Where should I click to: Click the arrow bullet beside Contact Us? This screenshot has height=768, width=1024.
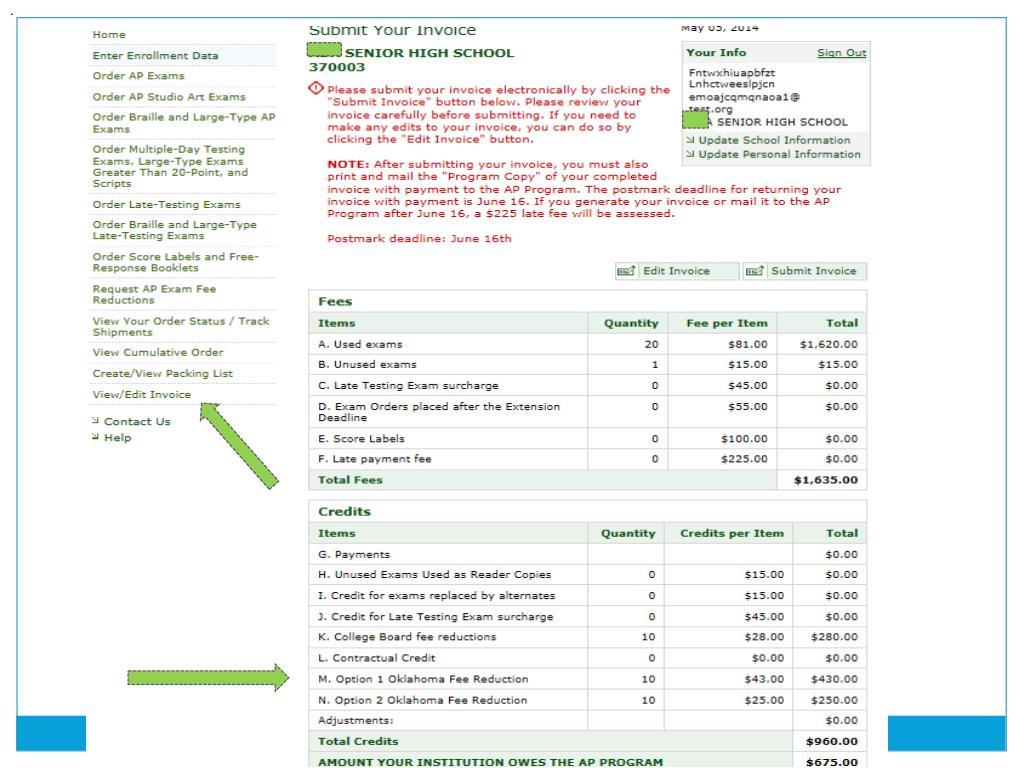click(95, 421)
